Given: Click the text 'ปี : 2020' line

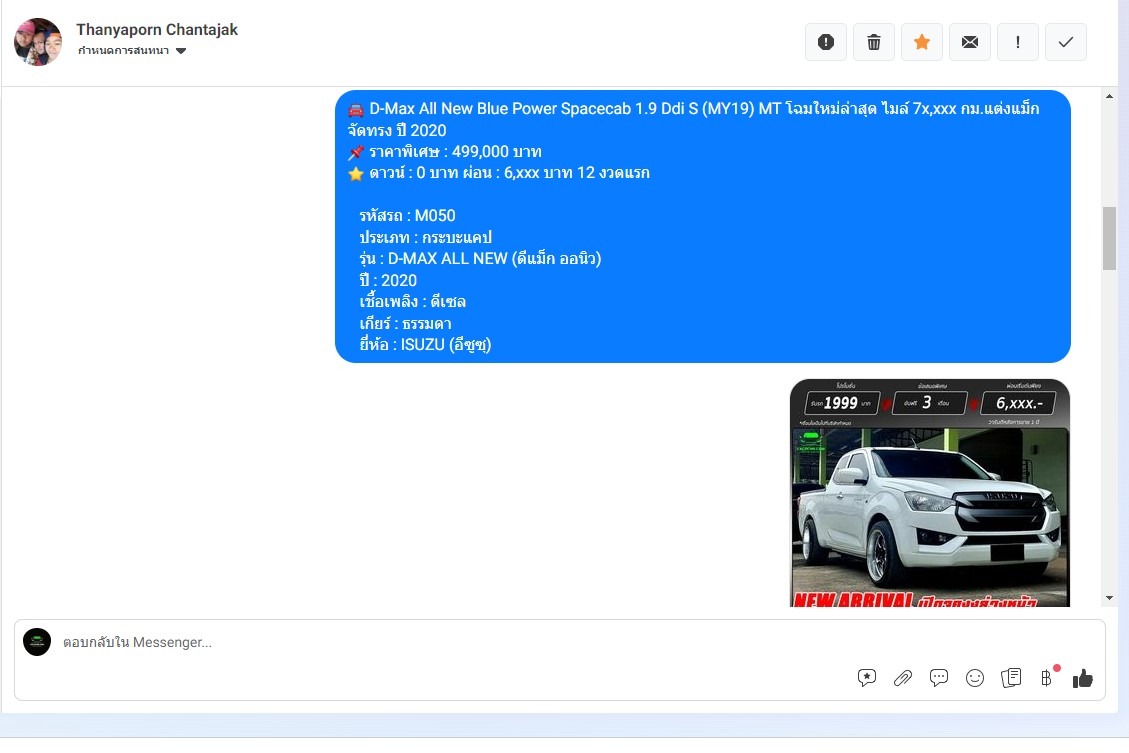Looking at the screenshot, I should 387,280.
